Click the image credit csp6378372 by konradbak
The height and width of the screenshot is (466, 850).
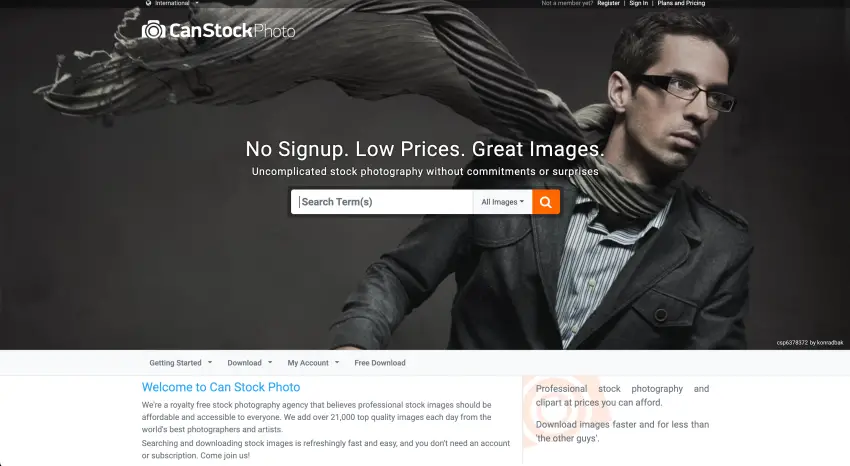click(810, 343)
